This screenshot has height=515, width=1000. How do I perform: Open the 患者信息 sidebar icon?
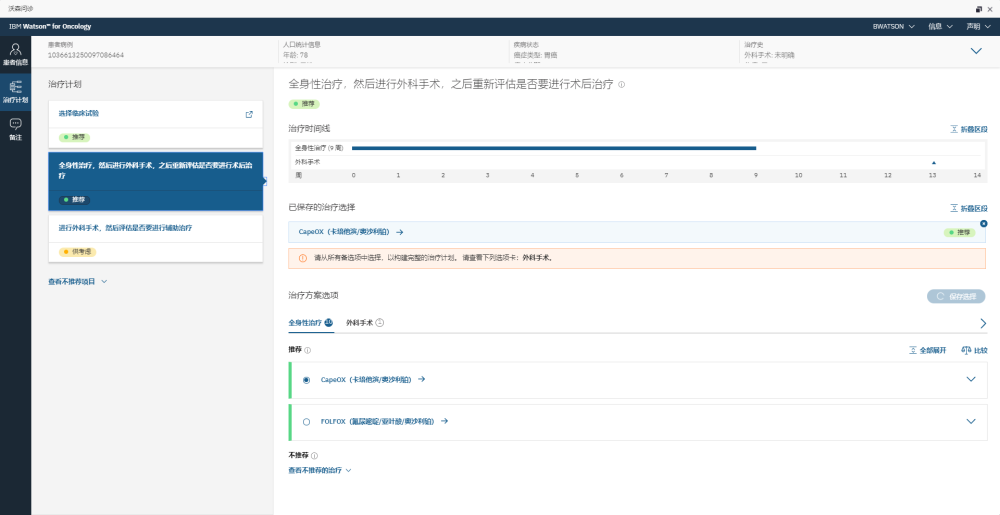click(15, 54)
